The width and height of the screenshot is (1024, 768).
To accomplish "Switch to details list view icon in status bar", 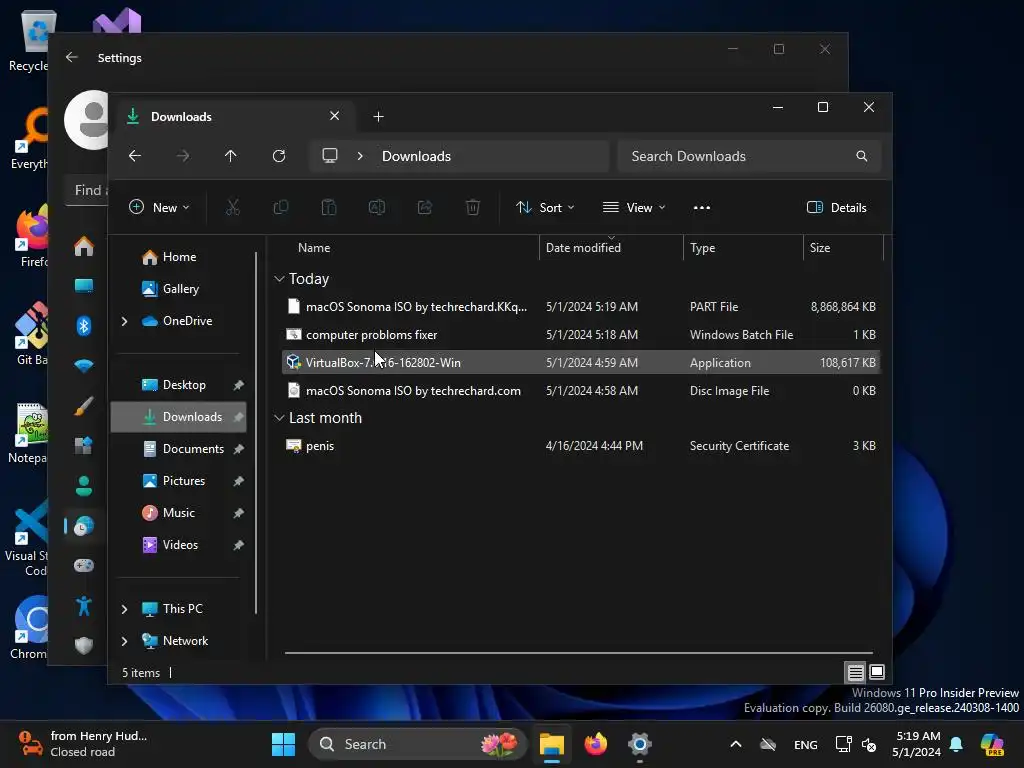I will pyautogui.click(x=856, y=672).
